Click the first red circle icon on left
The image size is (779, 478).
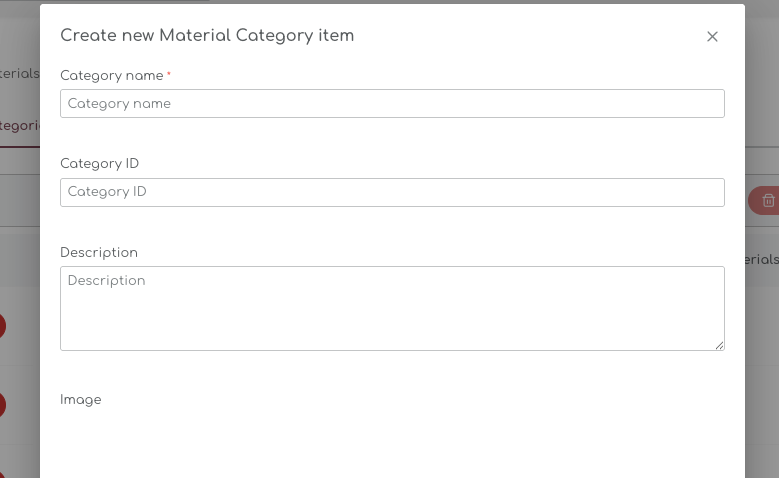pyautogui.click(x=3, y=326)
